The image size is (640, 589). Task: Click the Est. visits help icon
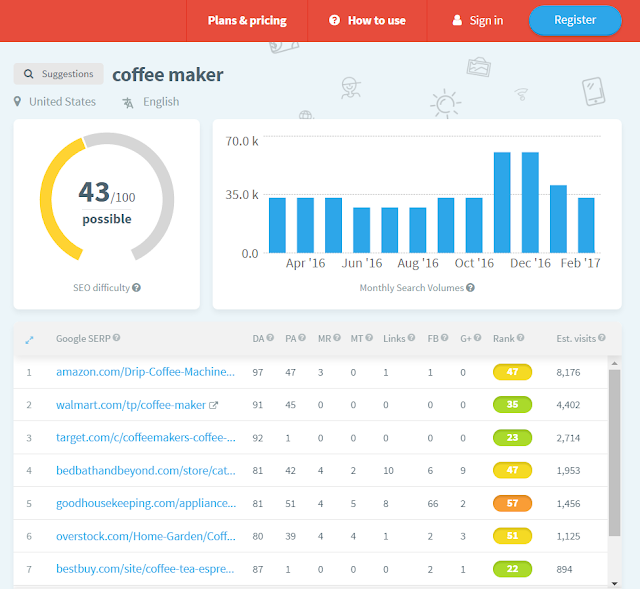(602, 338)
